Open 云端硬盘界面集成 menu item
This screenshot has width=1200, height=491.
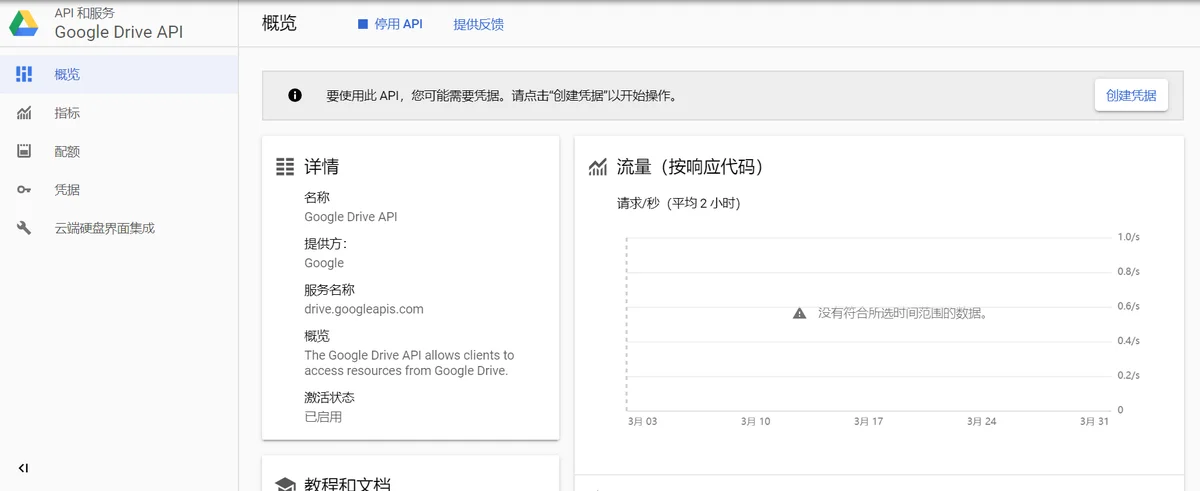(119, 228)
